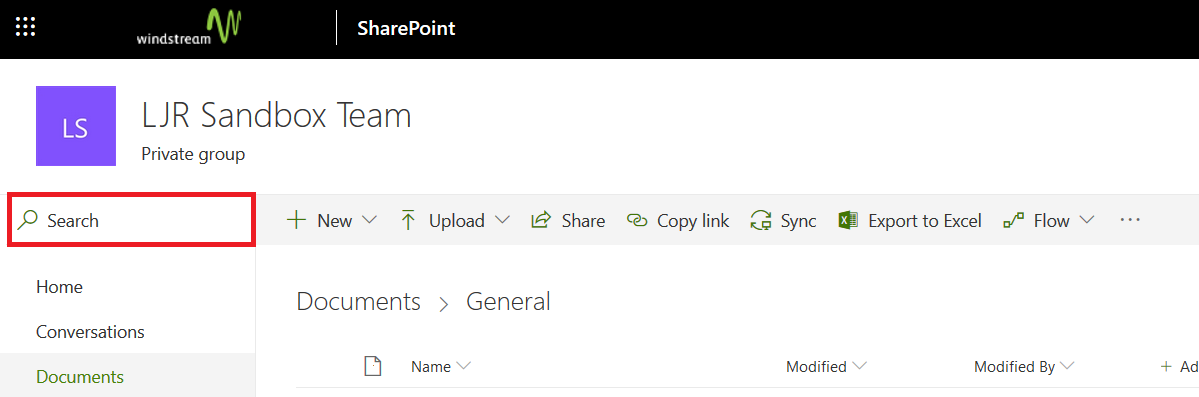Go to Home in the navigation

point(60,288)
